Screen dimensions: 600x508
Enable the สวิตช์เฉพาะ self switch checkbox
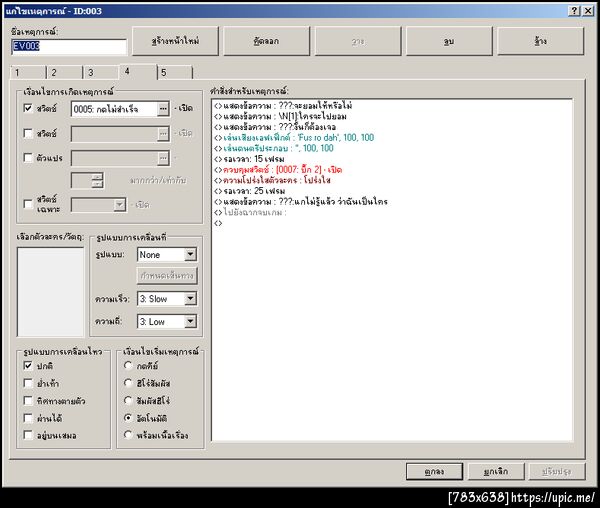28,204
